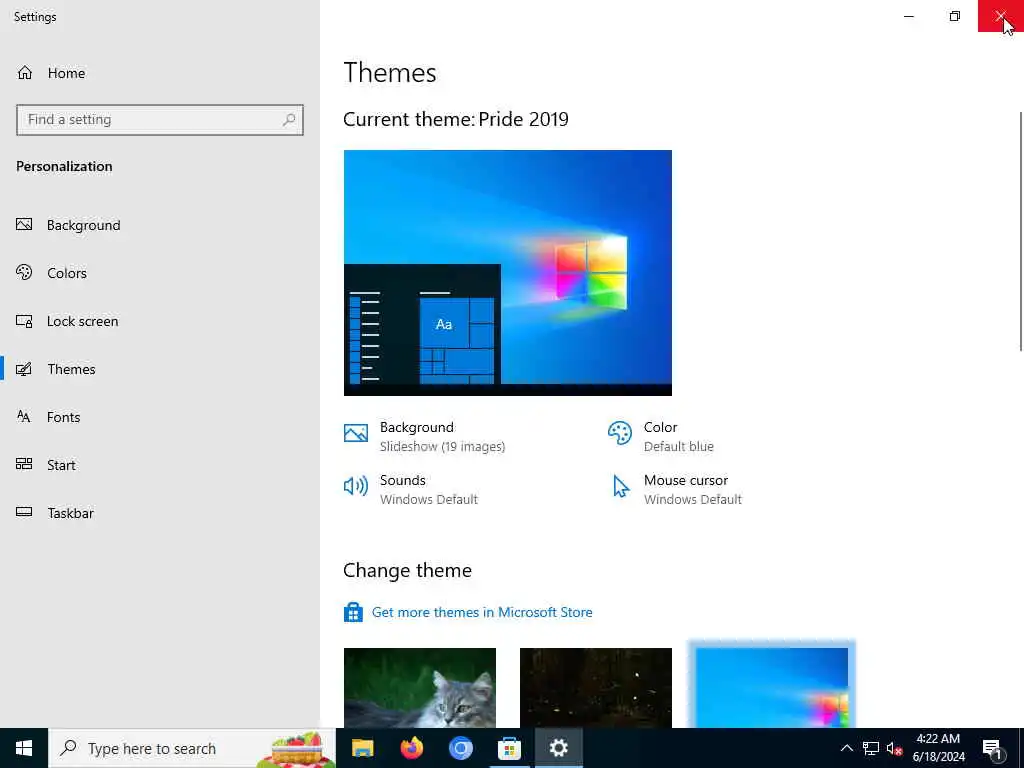The height and width of the screenshot is (768, 1024).
Task: Open the notification center icon
Action: click(x=993, y=749)
